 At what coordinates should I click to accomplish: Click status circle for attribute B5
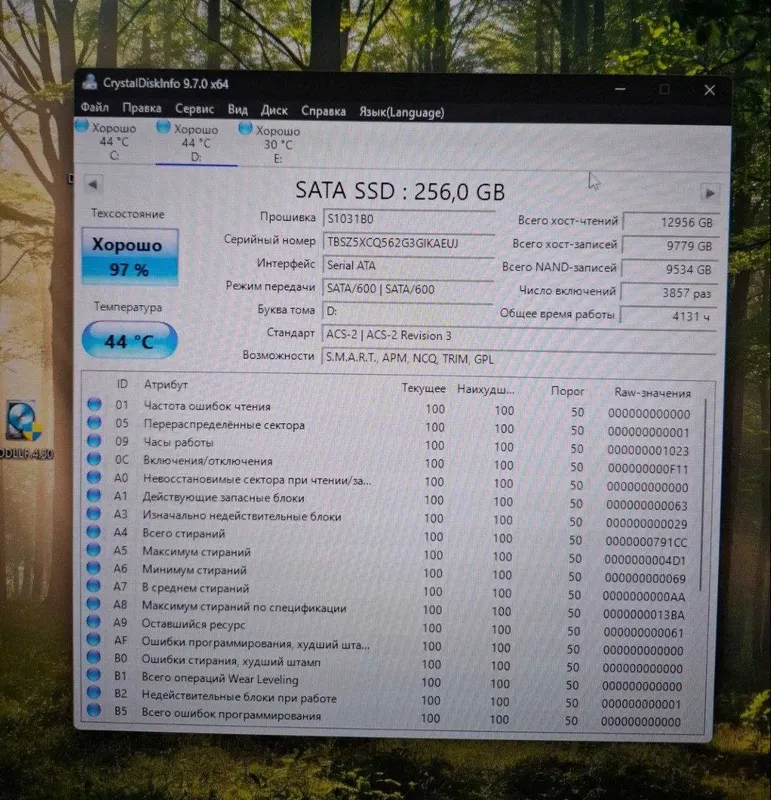(x=94, y=710)
